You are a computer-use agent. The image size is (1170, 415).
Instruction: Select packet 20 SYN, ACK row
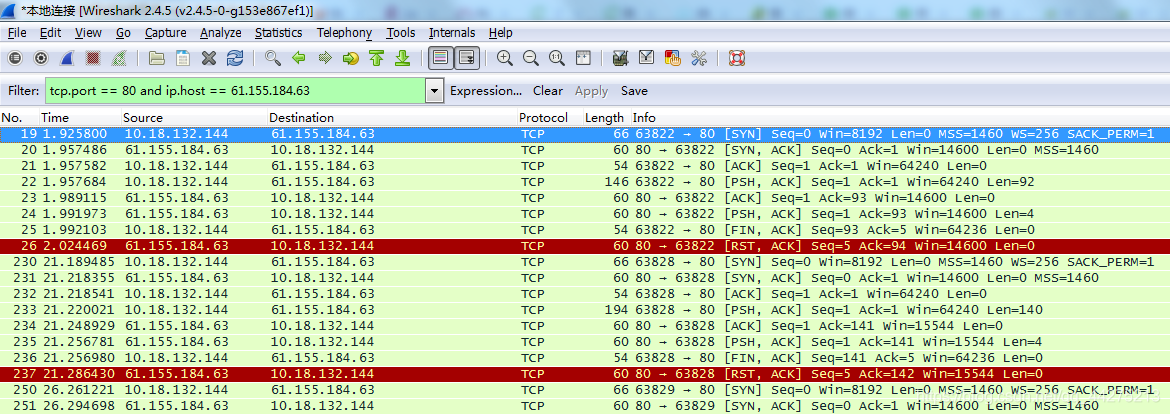click(585, 150)
